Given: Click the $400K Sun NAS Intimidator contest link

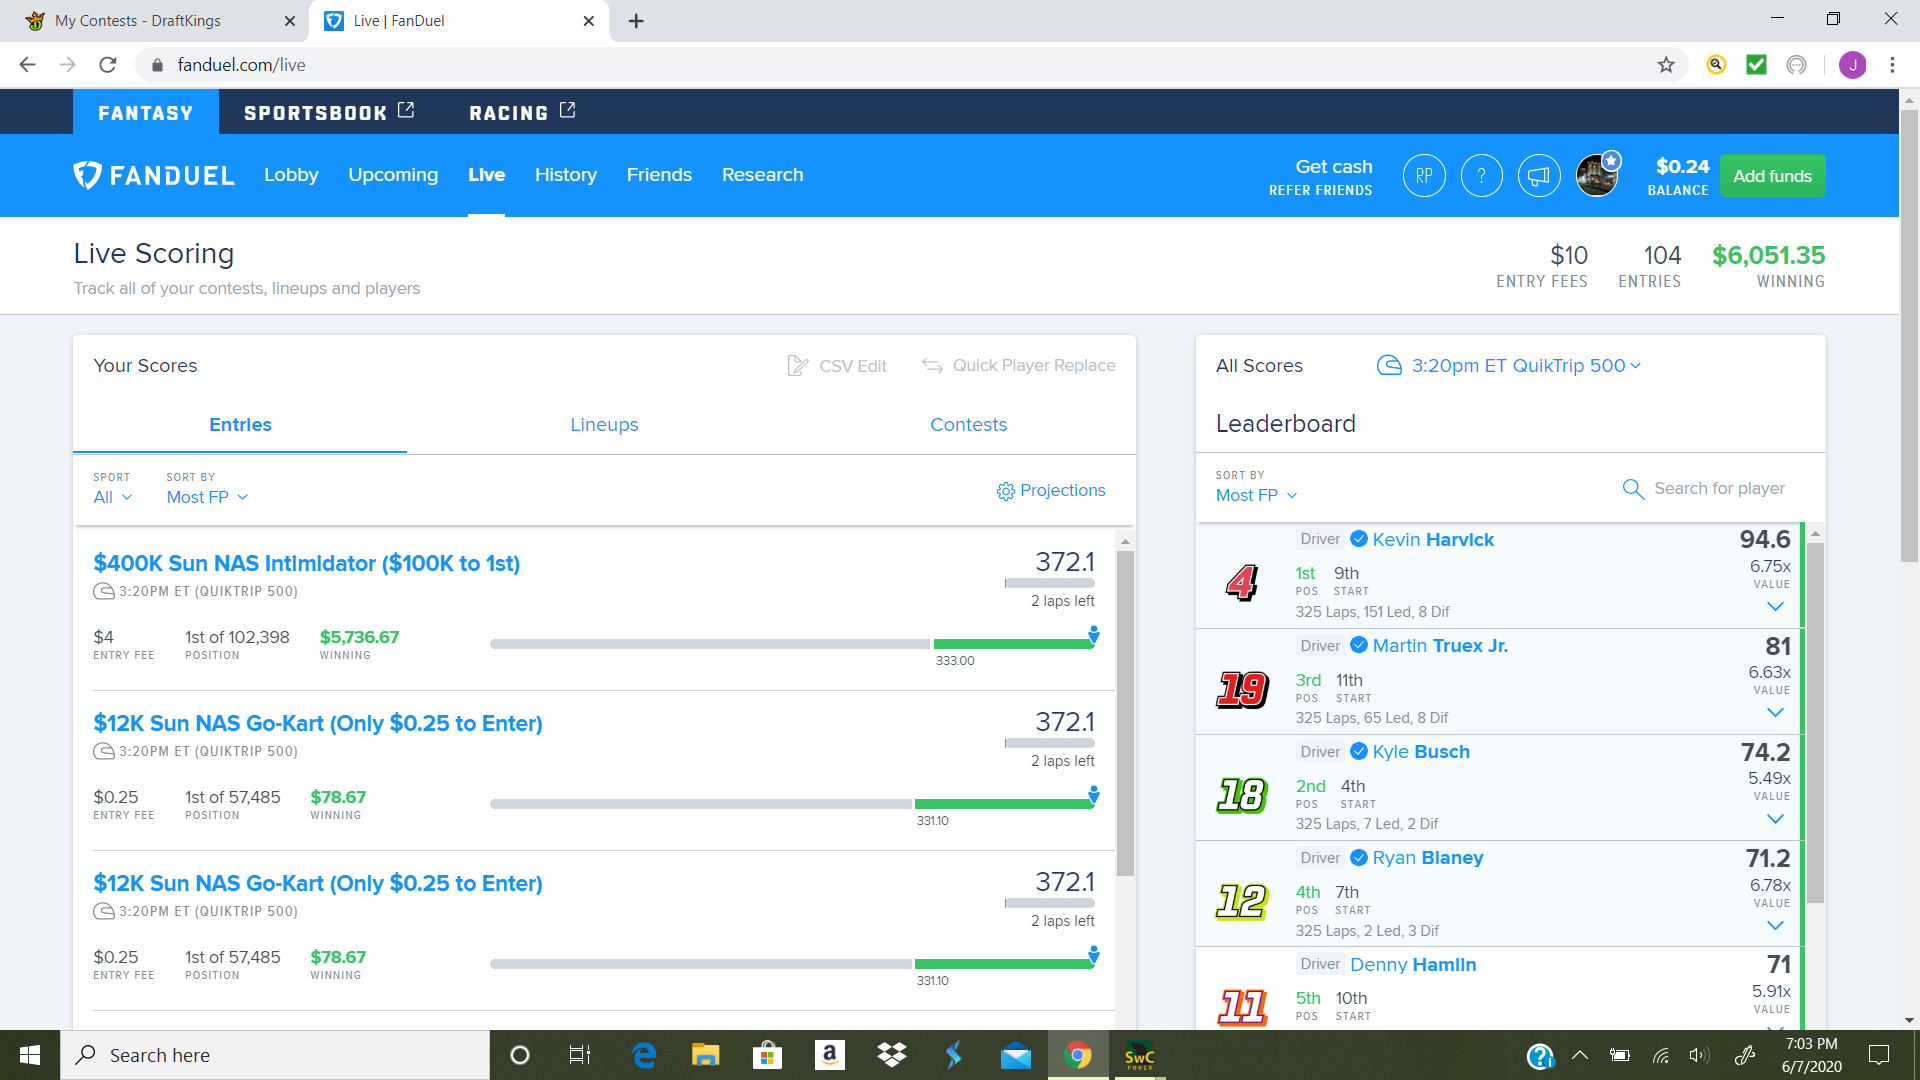Looking at the screenshot, I should 305,563.
